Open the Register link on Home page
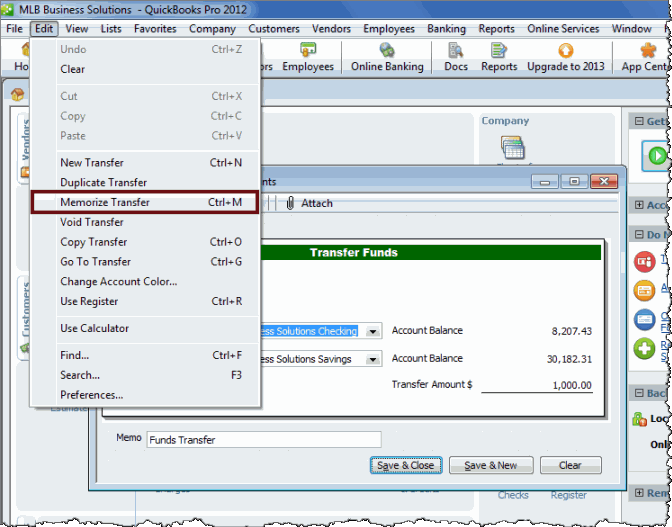672x527 pixels. (x=568, y=495)
